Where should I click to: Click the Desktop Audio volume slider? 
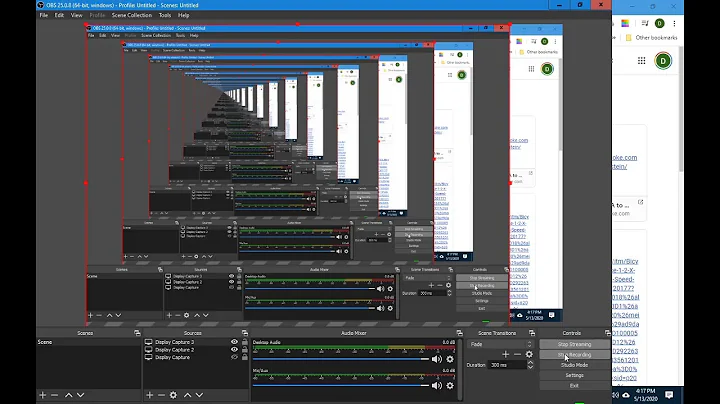pos(341,359)
